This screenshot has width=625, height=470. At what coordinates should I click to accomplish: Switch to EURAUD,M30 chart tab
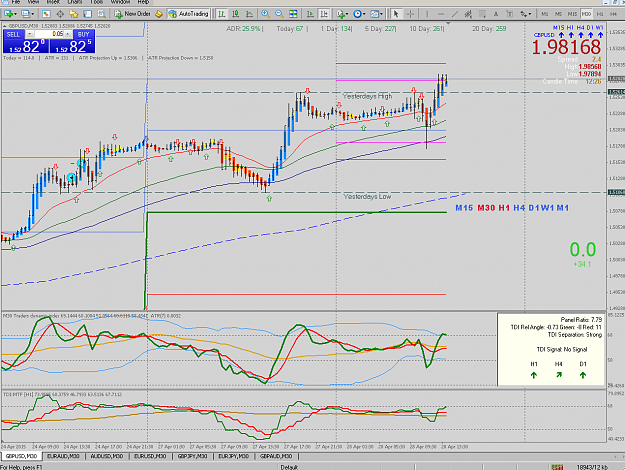tap(63, 456)
